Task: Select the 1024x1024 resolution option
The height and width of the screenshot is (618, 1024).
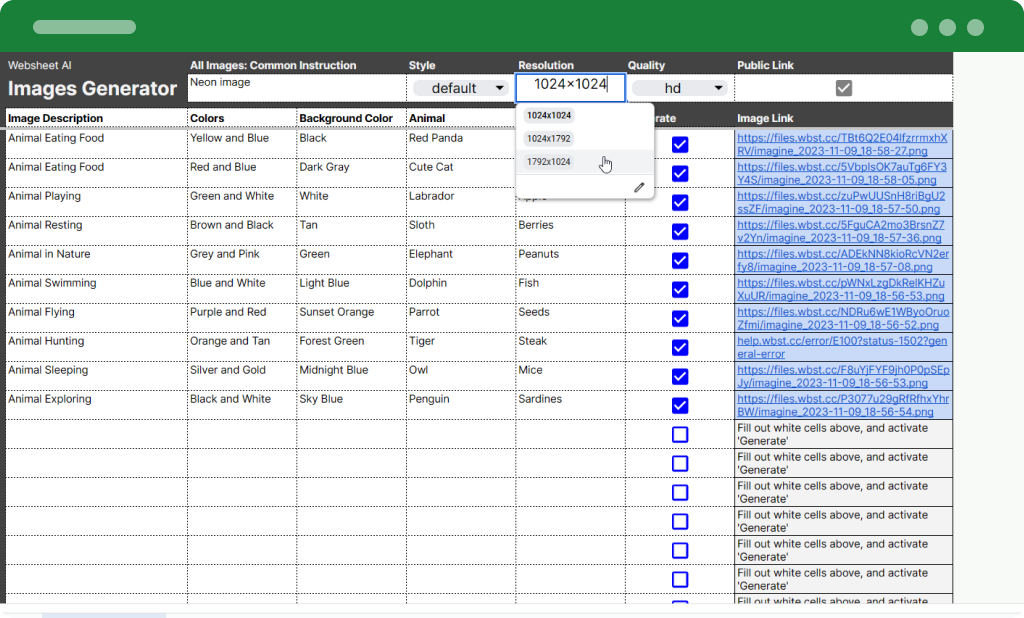Action: tap(549, 116)
